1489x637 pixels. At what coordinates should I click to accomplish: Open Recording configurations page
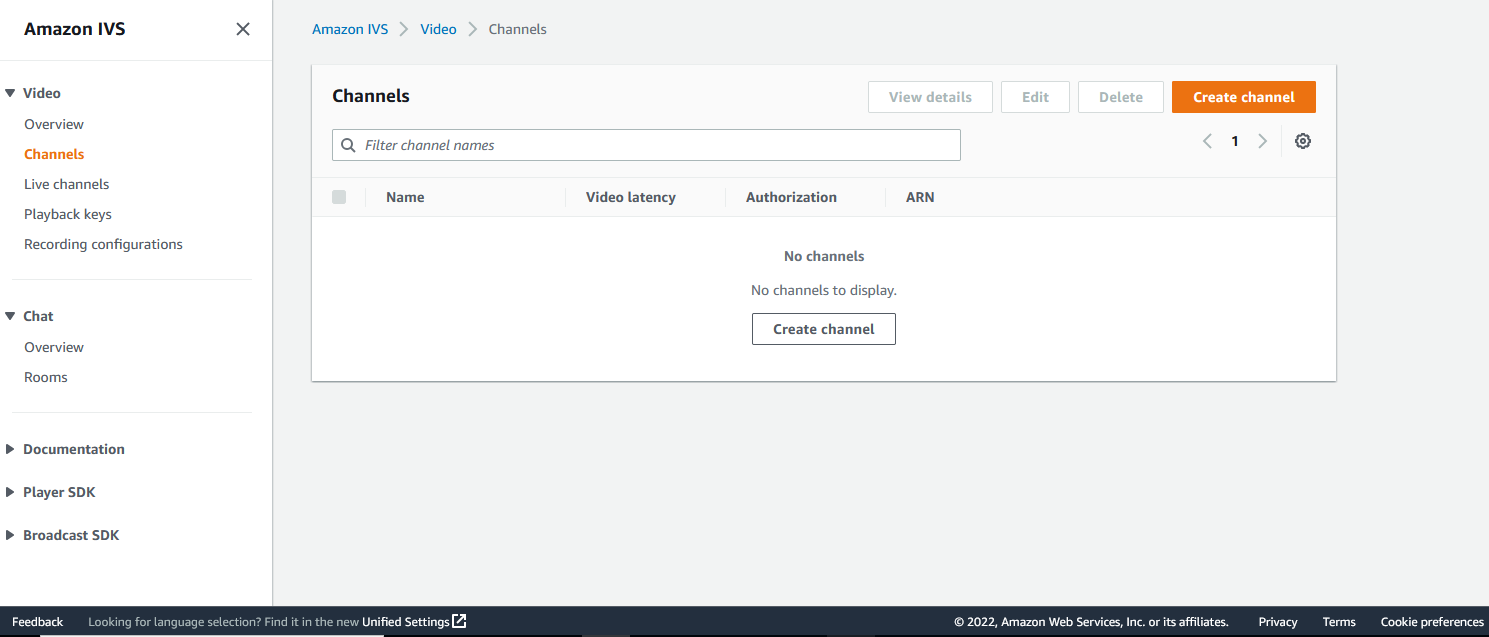(x=103, y=243)
